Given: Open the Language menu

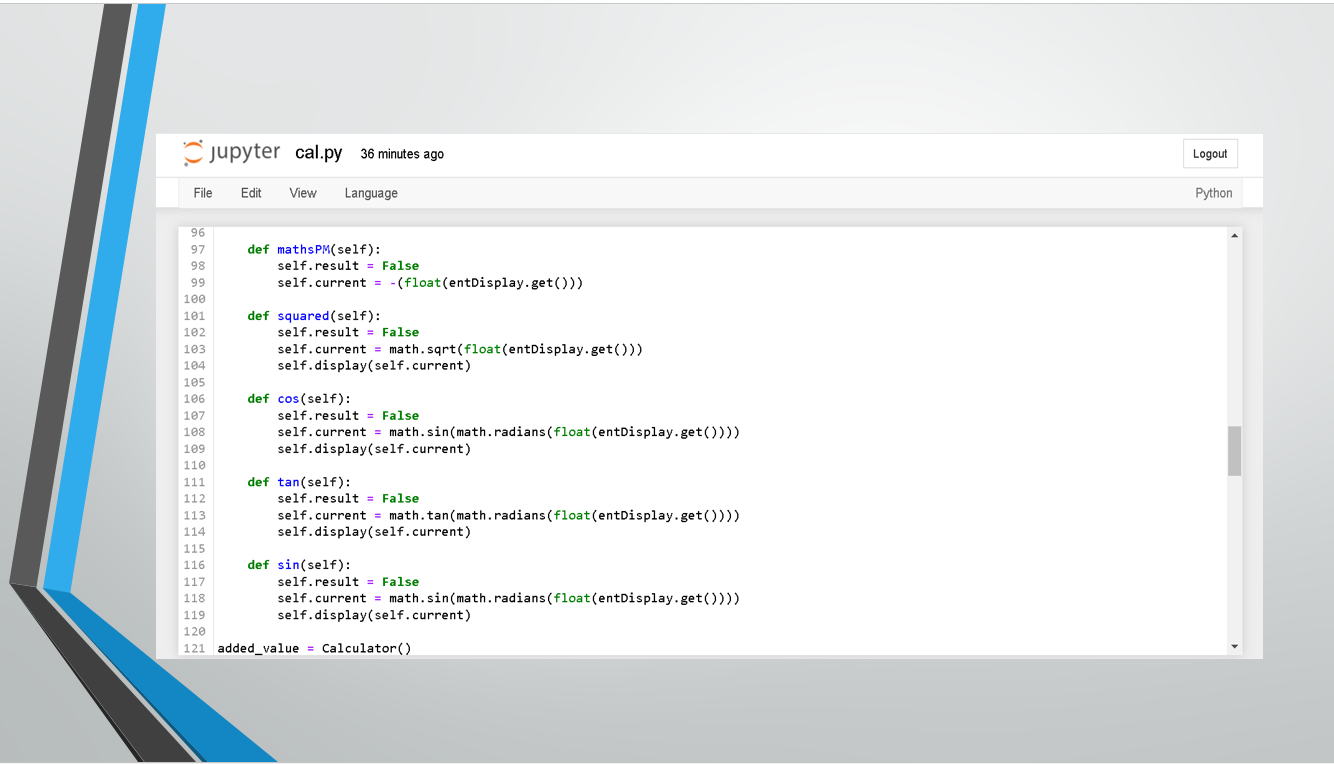Looking at the screenshot, I should pyautogui.click(x=371, y=193).
